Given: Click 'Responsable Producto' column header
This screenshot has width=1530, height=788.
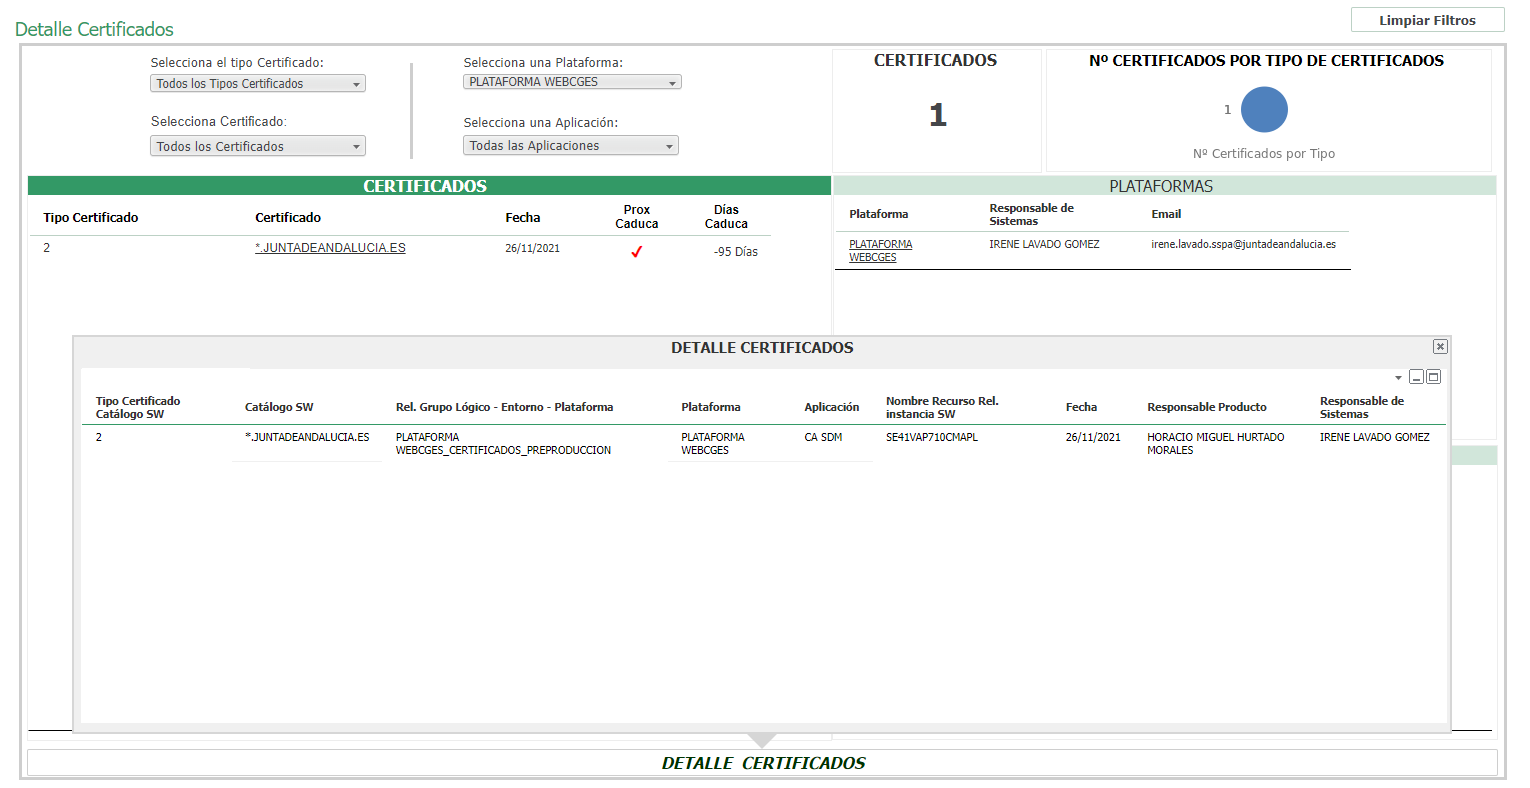Looking at the screenshot, I should (x=1206, y=407).
